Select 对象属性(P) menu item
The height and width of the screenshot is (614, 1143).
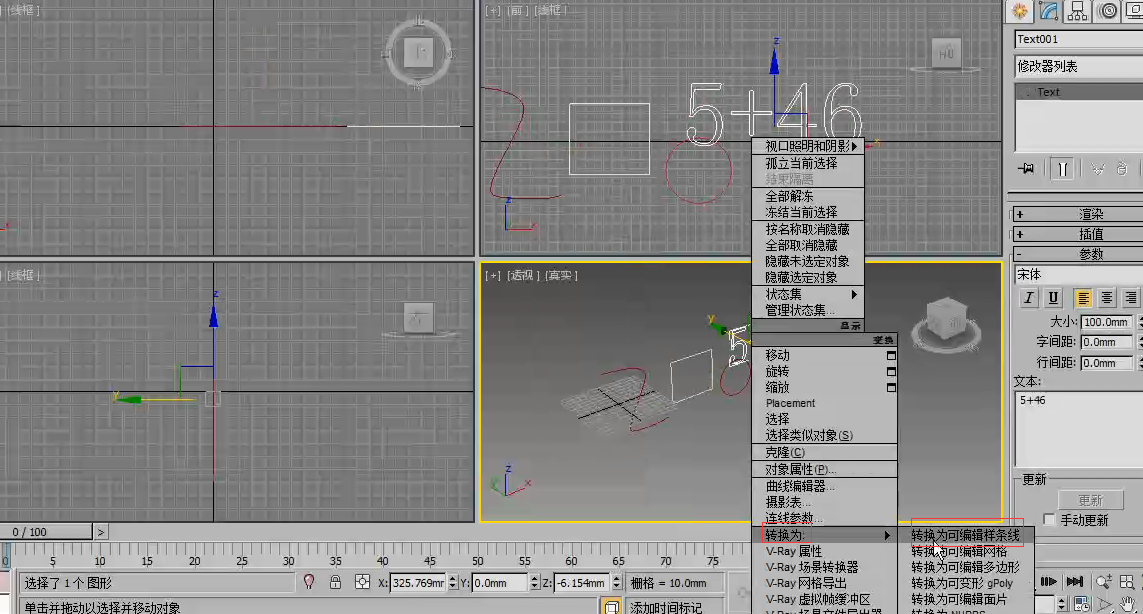824,470
